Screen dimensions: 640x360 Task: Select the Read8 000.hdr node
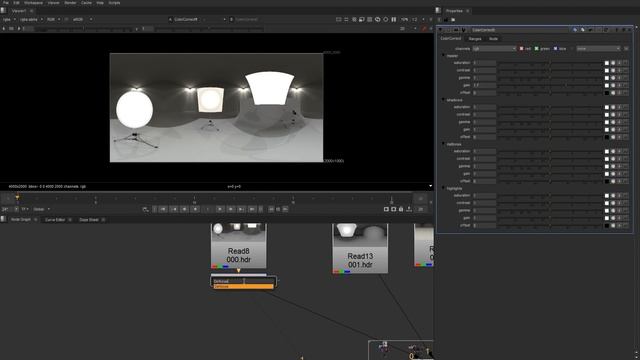click(238, 246)
